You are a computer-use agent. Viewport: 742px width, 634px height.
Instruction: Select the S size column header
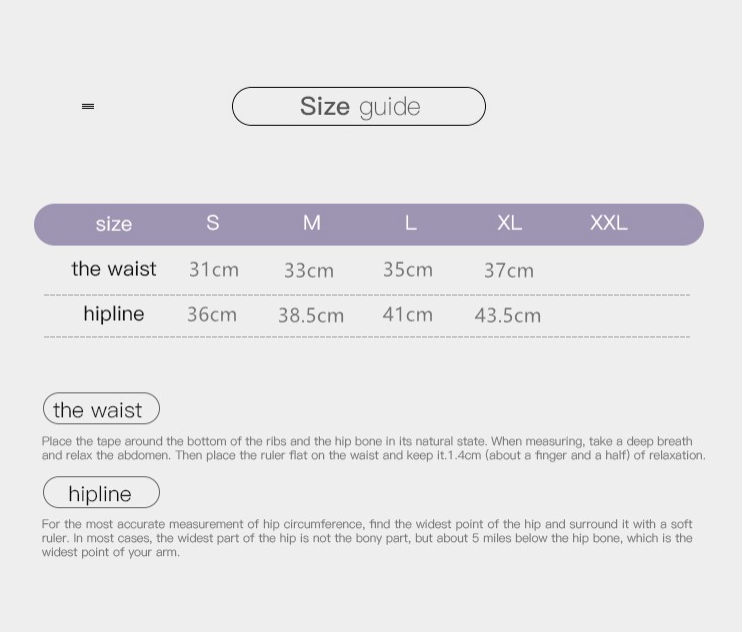click(212, 223)
